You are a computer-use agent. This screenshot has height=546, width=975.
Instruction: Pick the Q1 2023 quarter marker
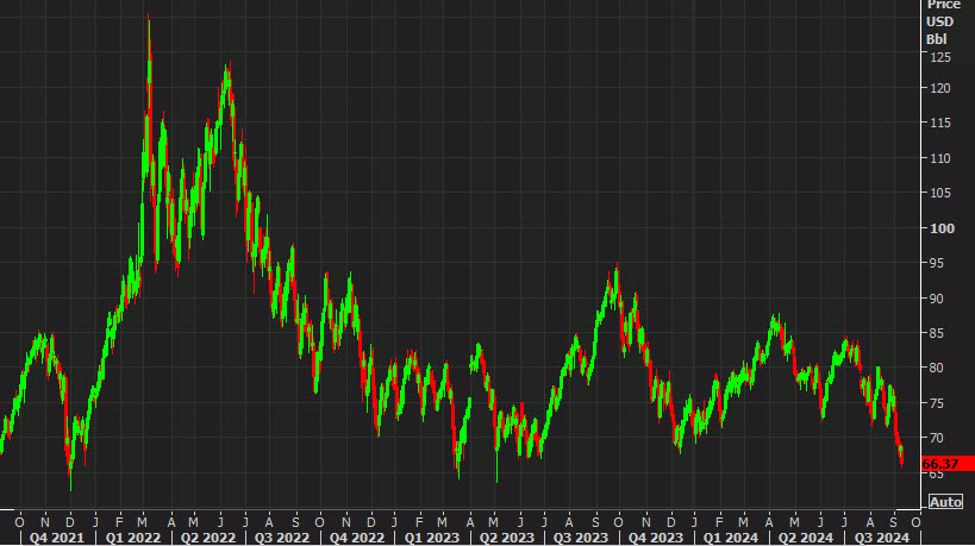coord(432,537)
